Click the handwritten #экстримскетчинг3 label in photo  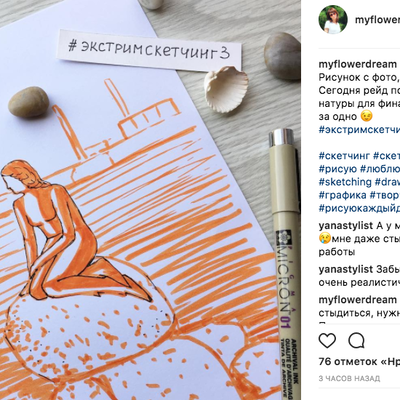(148, 50)
